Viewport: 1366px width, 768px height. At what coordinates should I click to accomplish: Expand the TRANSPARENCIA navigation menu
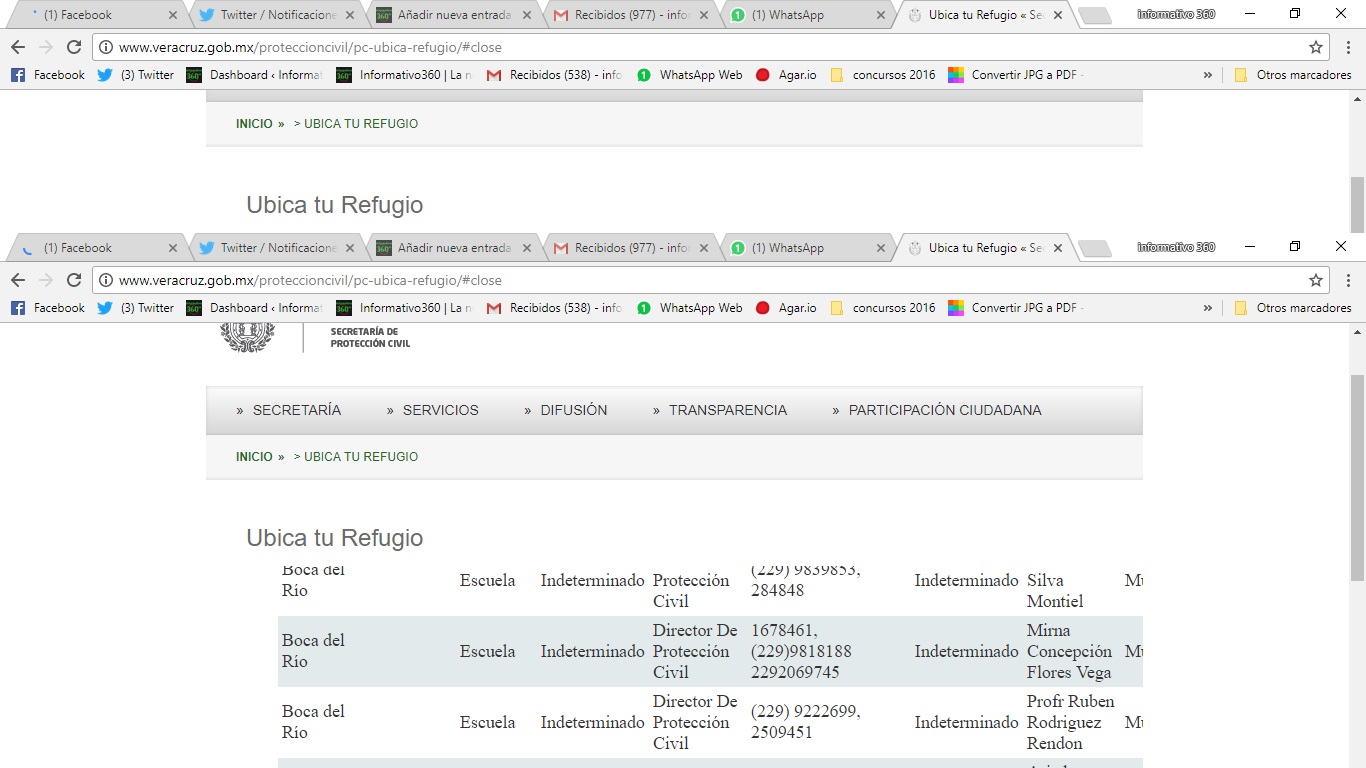coord(727,410)
